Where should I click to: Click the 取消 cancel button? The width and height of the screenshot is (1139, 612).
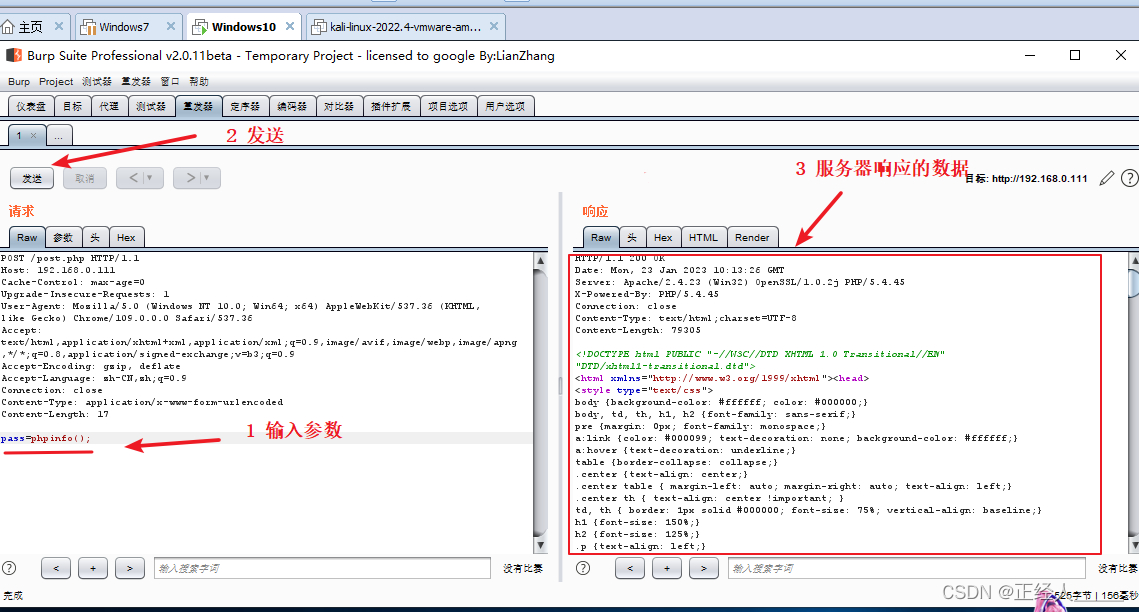(85, 178)
